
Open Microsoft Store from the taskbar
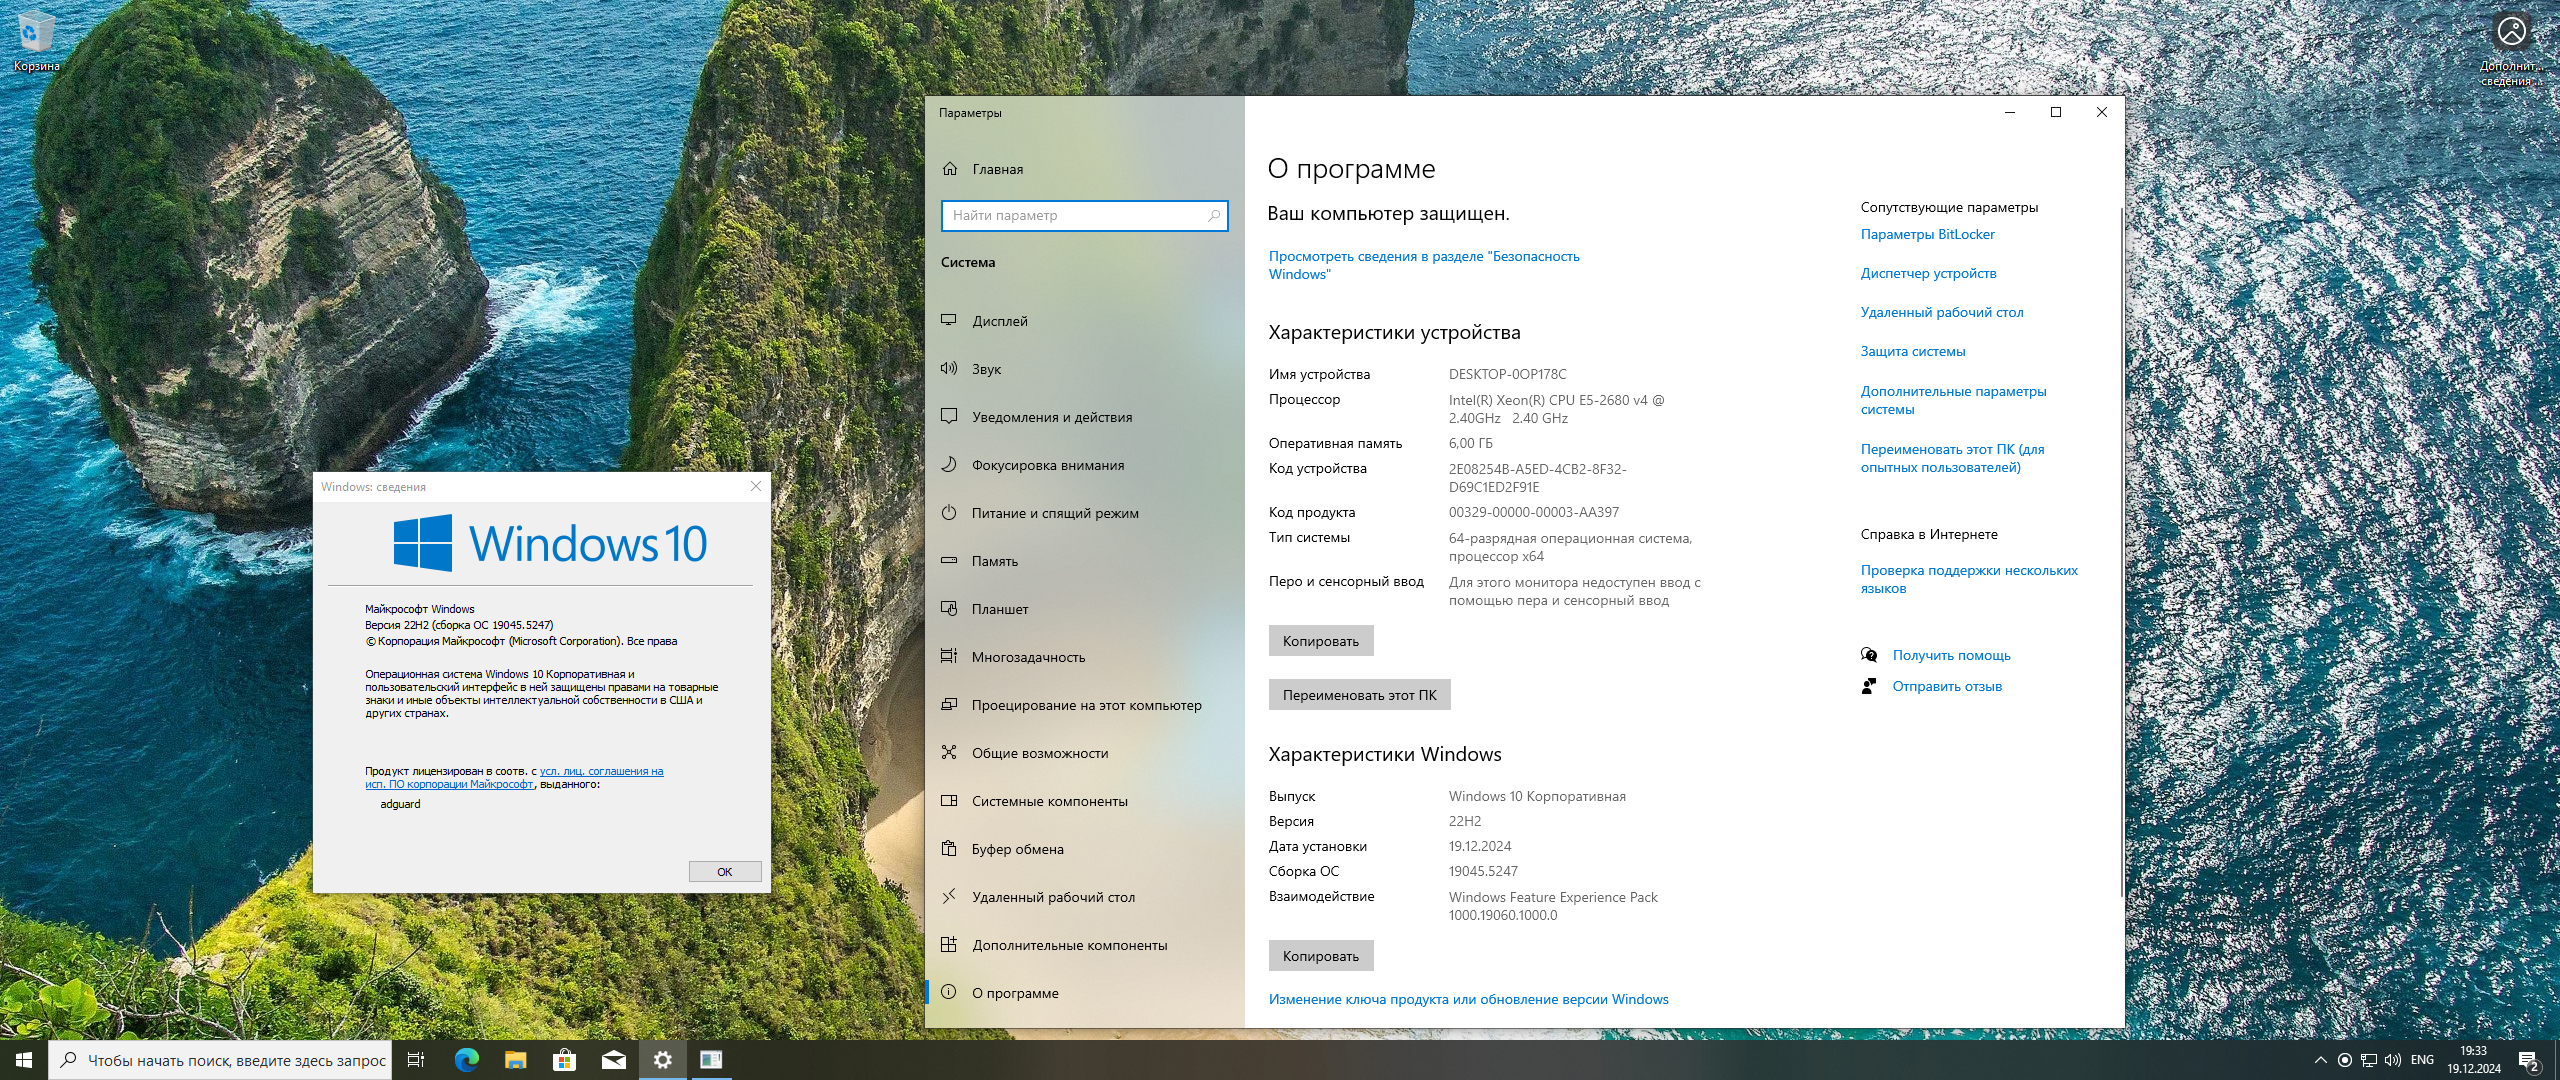pos(564,1060)
